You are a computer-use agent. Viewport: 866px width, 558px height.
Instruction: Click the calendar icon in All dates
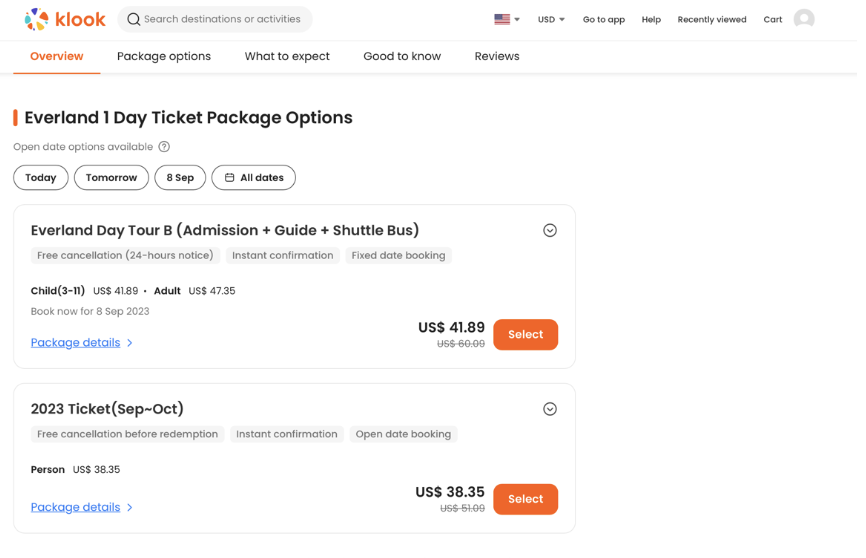[x=229, y=178]
